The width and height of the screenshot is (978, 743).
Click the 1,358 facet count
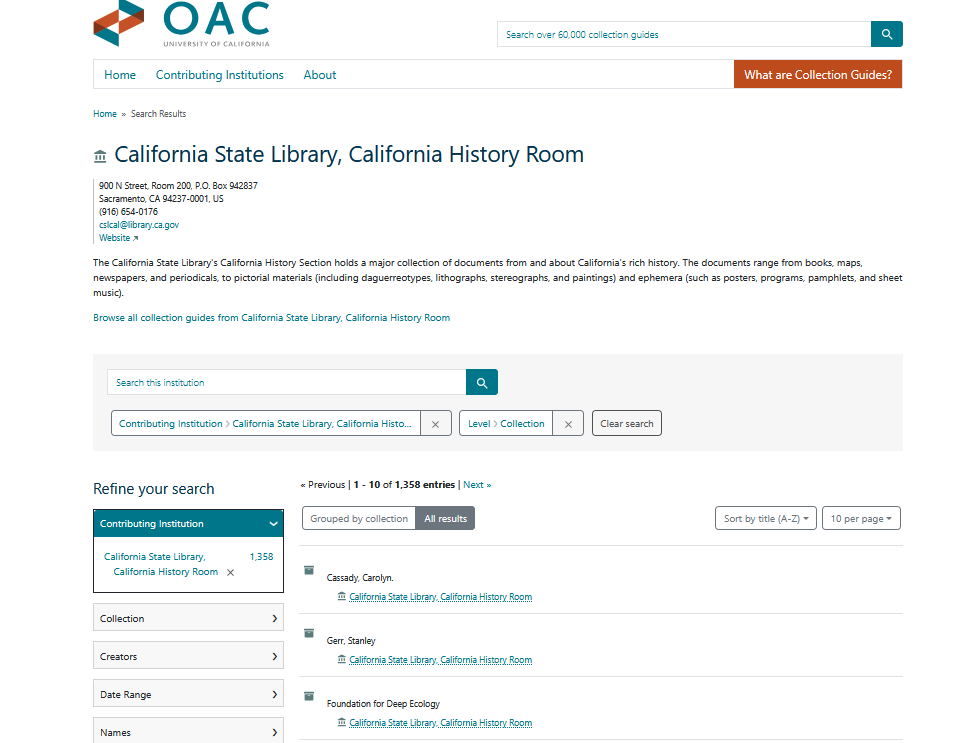click(261, 556)
